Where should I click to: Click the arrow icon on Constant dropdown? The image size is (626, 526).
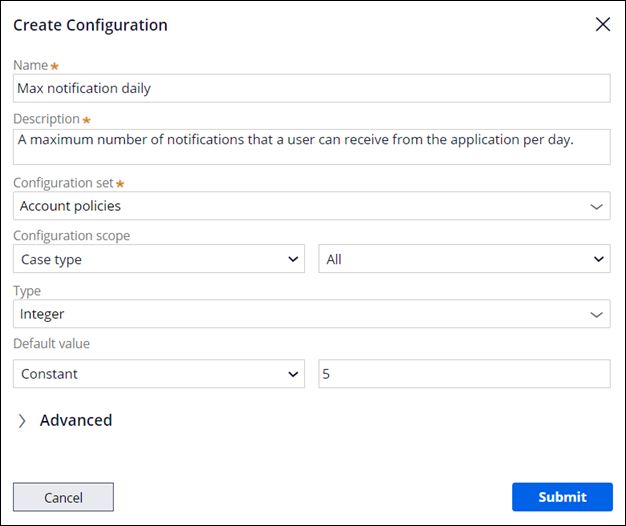point(293,374)
